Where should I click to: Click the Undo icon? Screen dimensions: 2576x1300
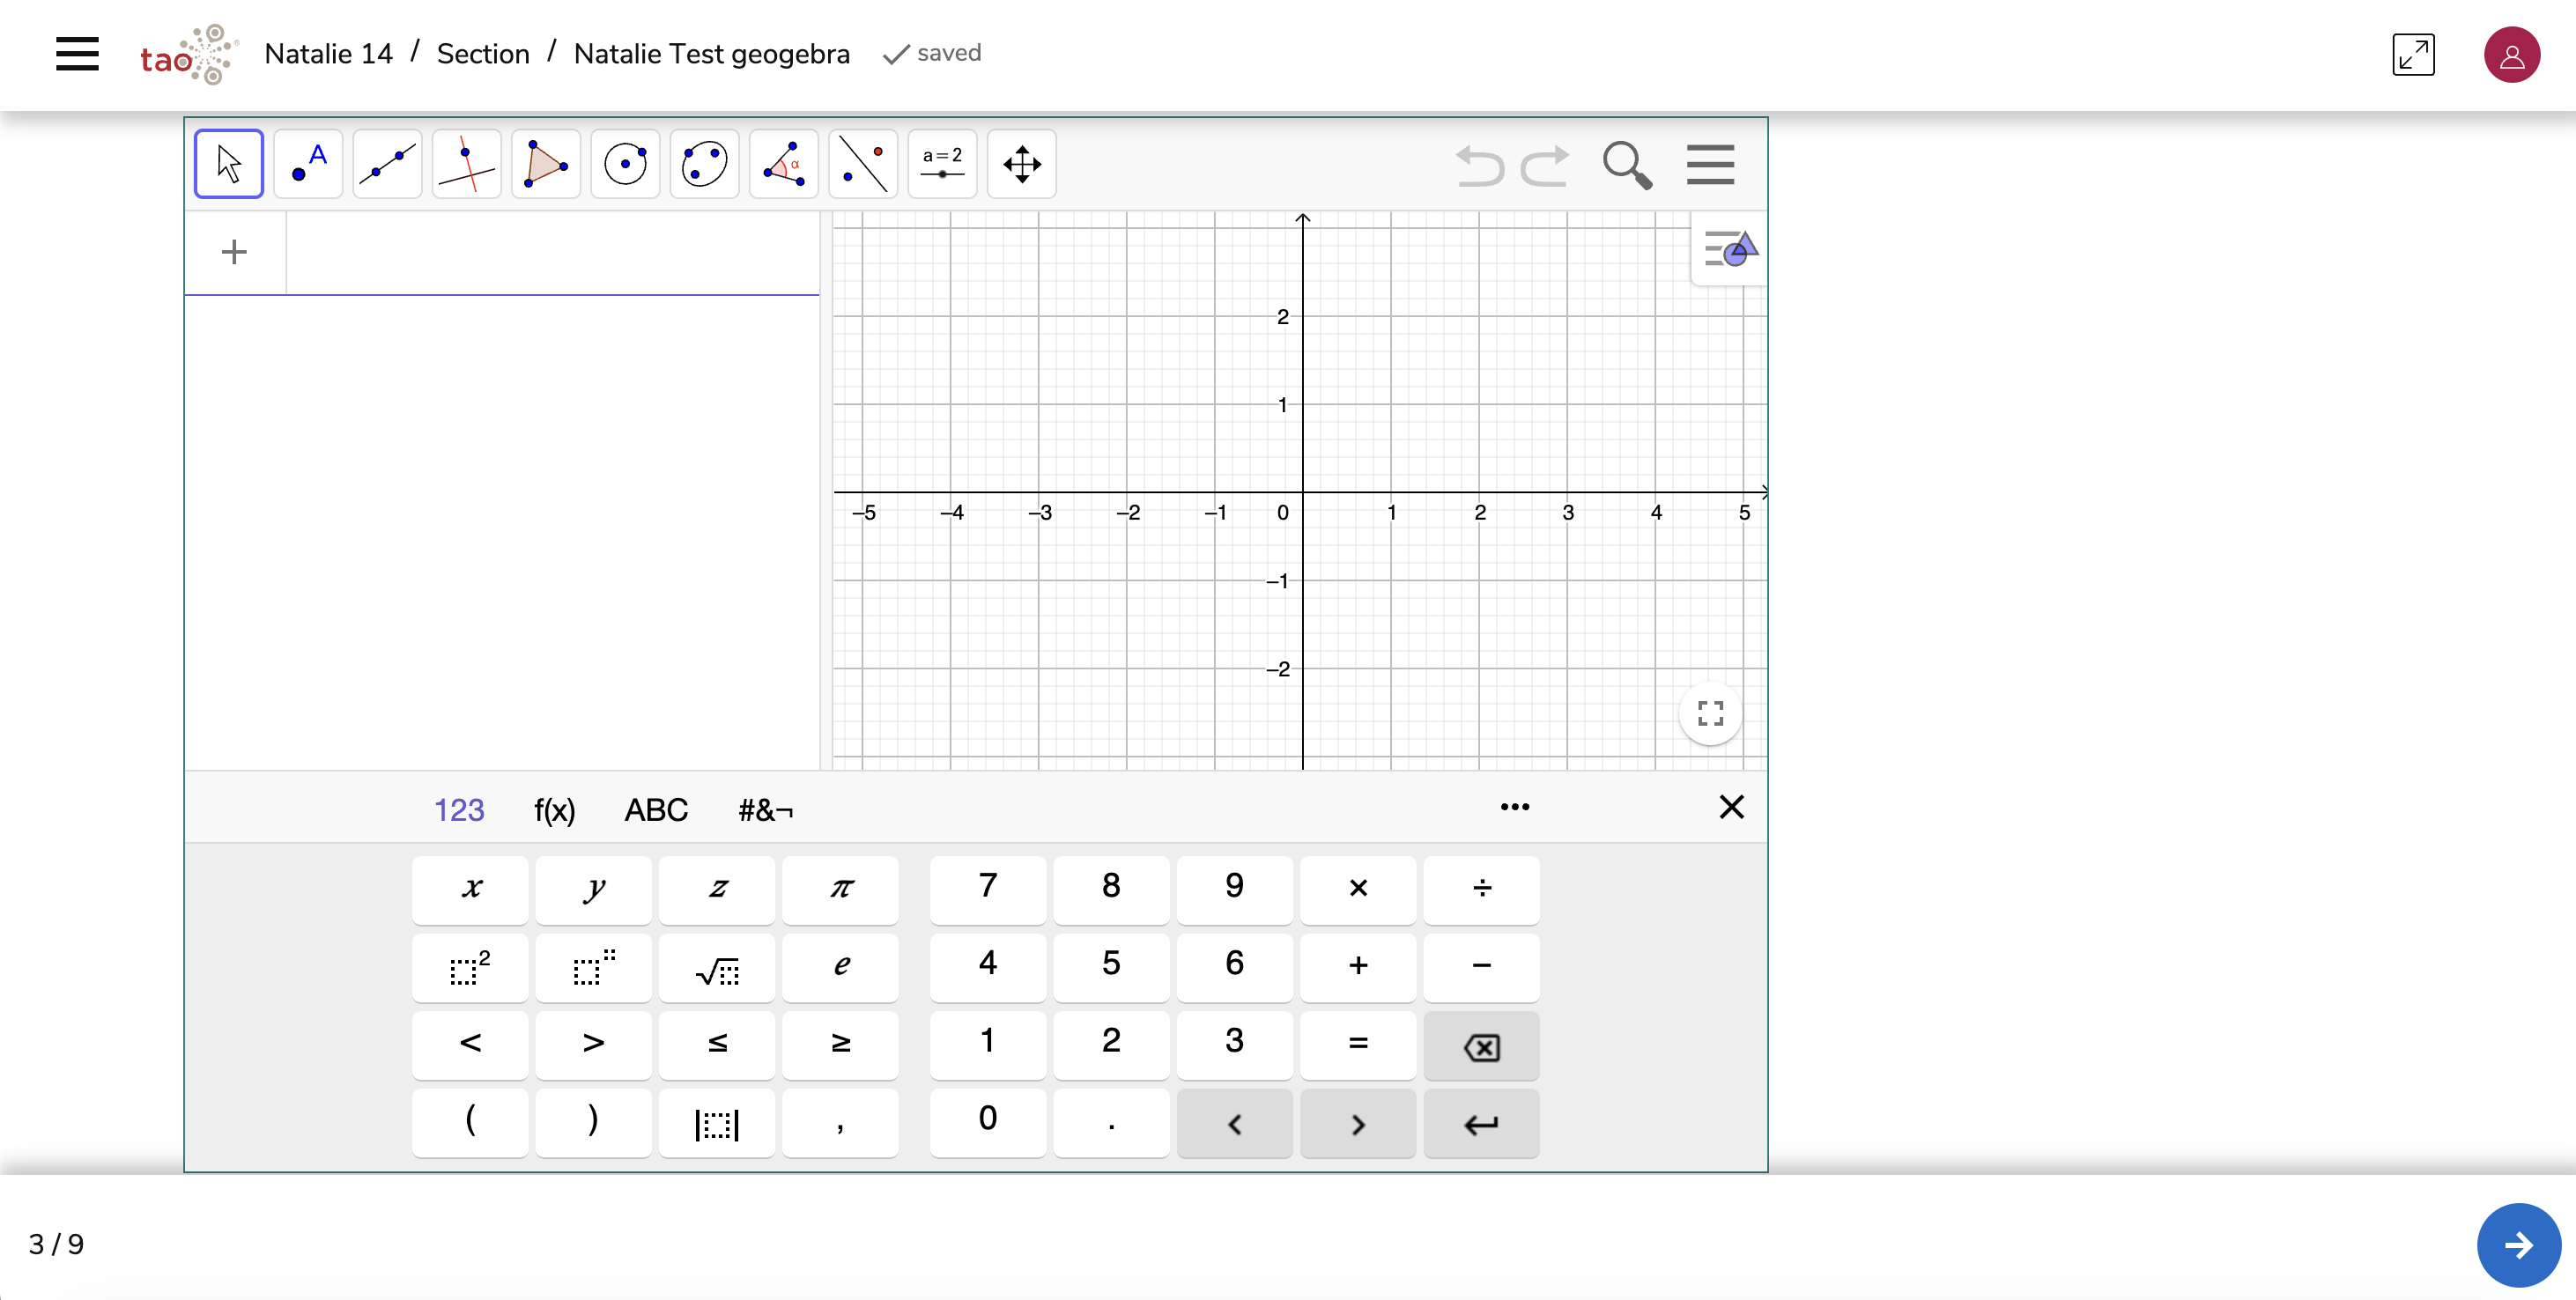1480,166
